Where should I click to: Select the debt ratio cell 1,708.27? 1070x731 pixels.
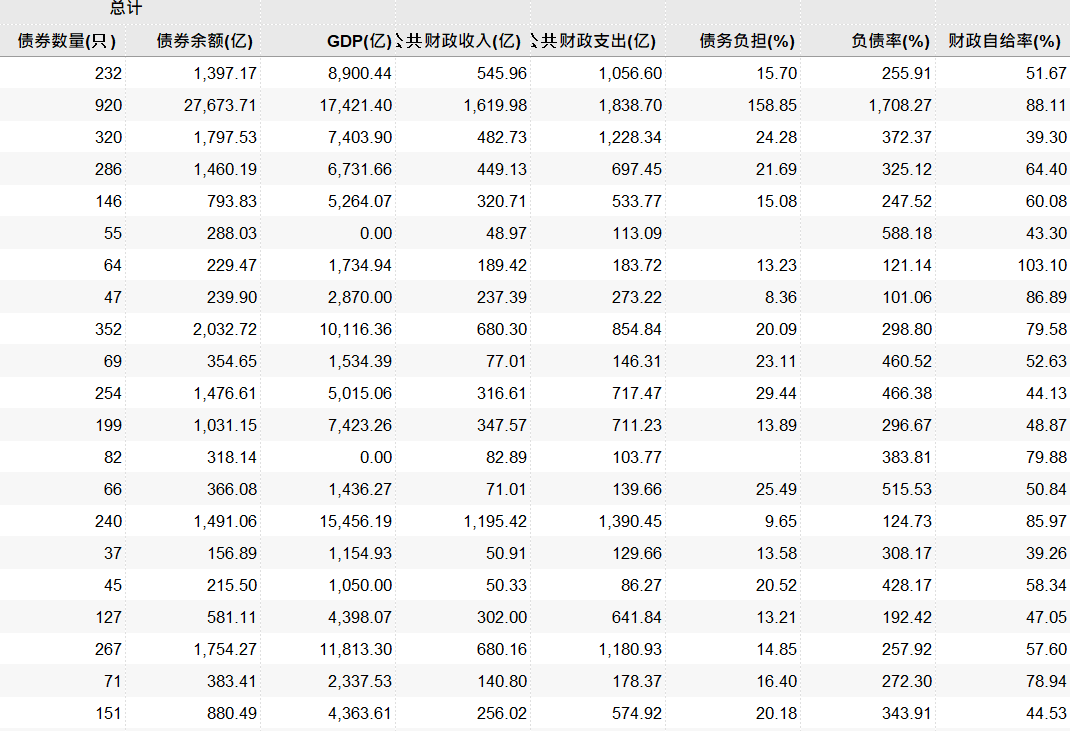coord(900,105)
